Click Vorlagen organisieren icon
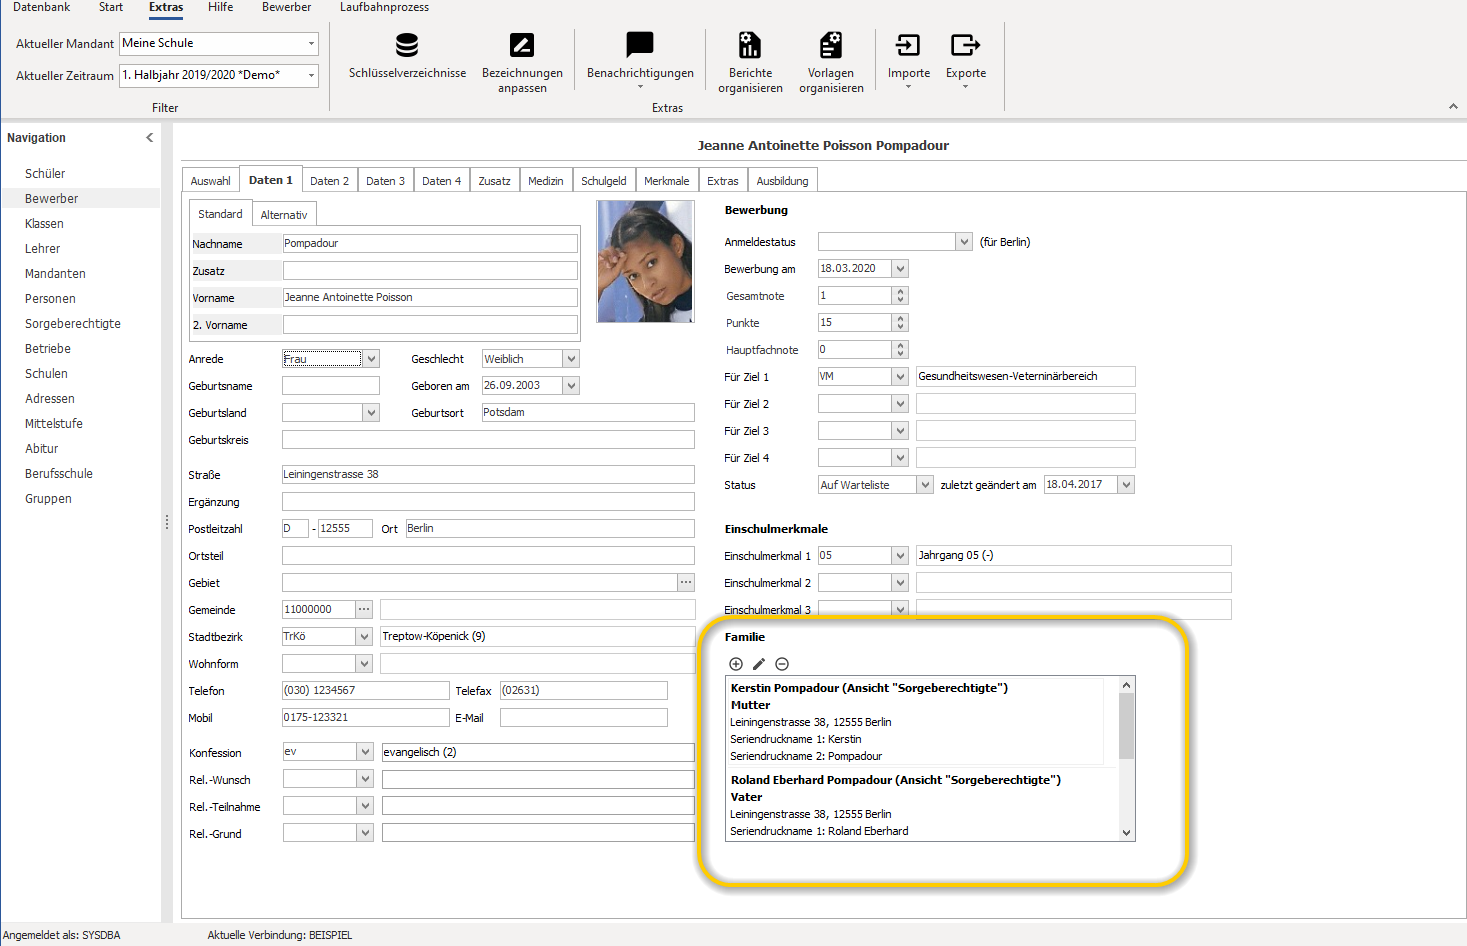 [831, 45]
